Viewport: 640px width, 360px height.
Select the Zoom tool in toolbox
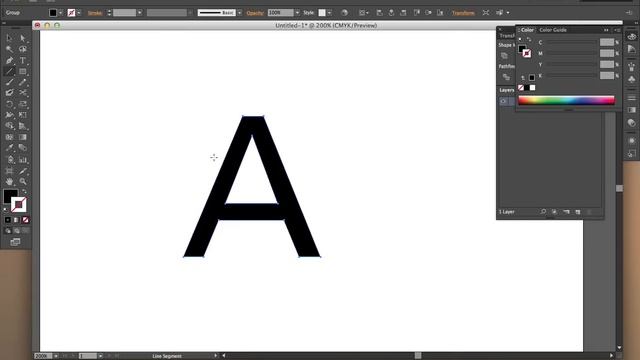pos(22,182)
